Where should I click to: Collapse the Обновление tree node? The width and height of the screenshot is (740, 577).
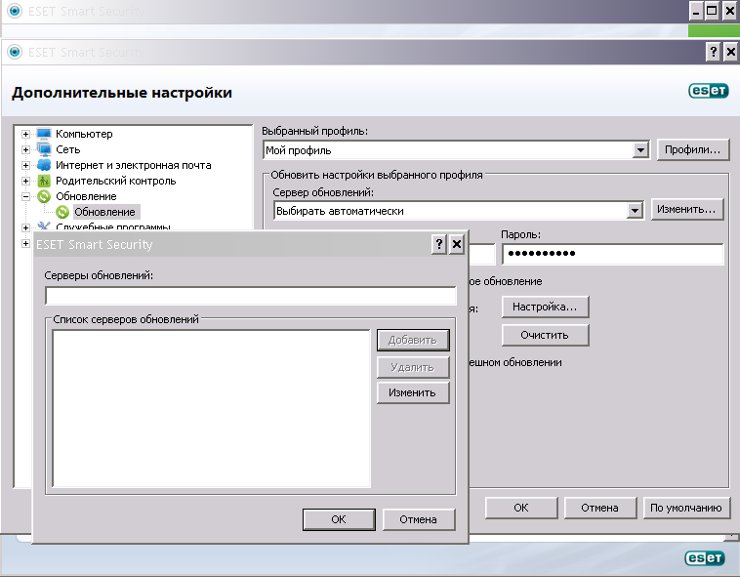click(x=25, y=196)
